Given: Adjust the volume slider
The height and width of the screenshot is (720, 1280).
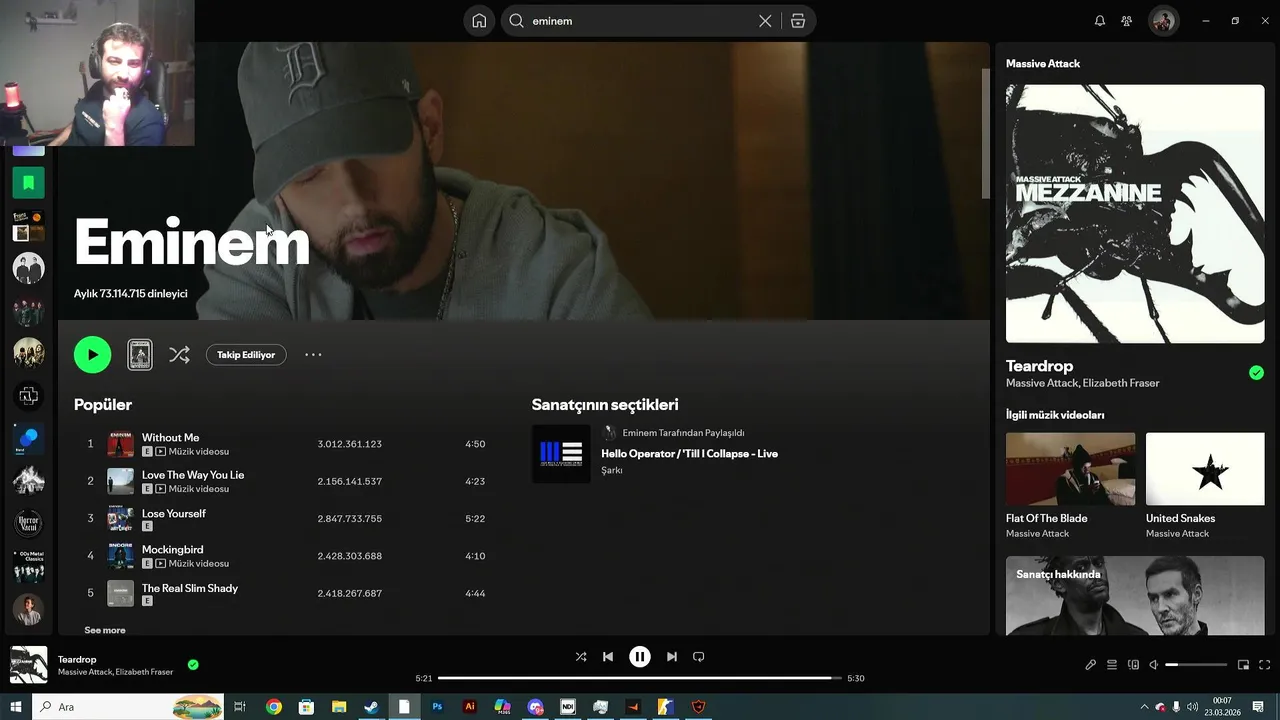Looking at the screenshot, I should tap(1196, 665).
